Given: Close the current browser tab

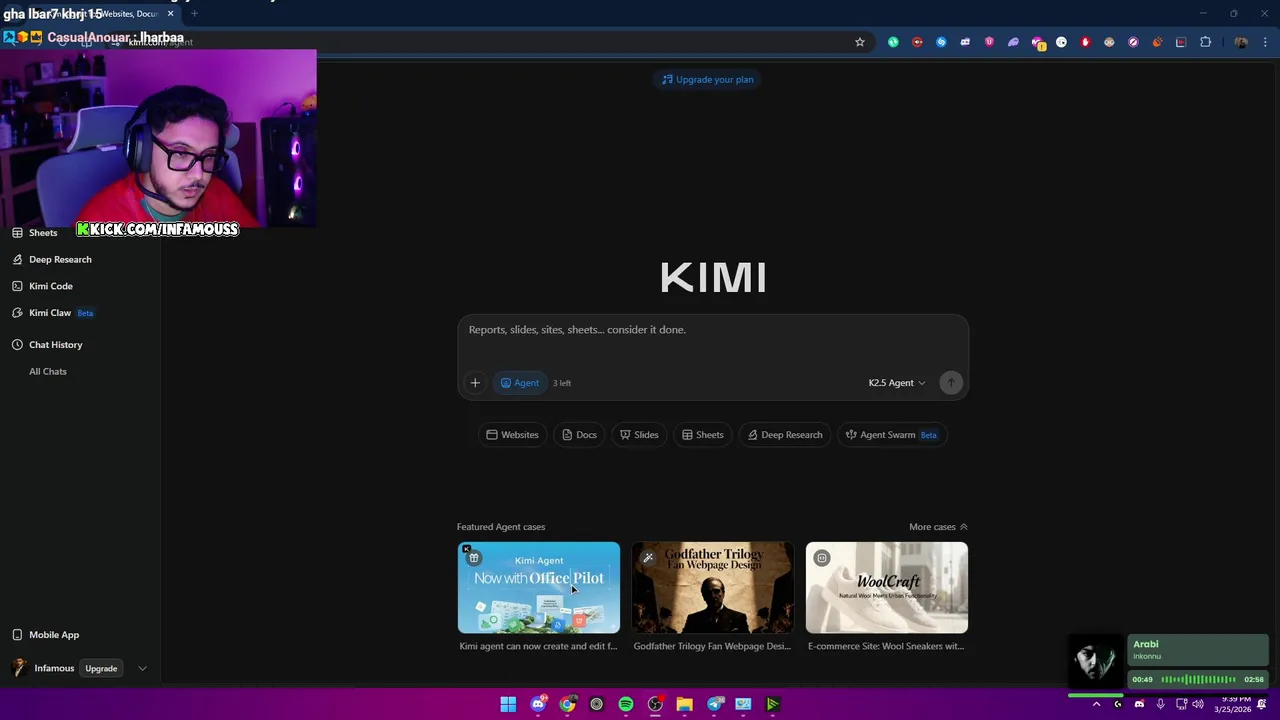Looking at the screenshot, I should 170,14.
